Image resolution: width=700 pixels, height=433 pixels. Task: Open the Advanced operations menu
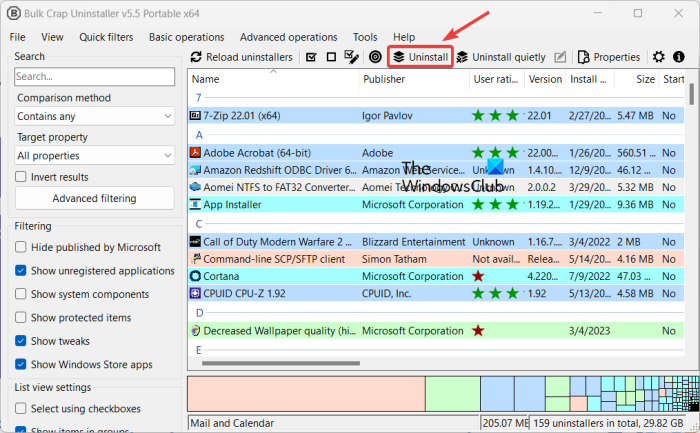pyautogui.click(x=288, y=37)
